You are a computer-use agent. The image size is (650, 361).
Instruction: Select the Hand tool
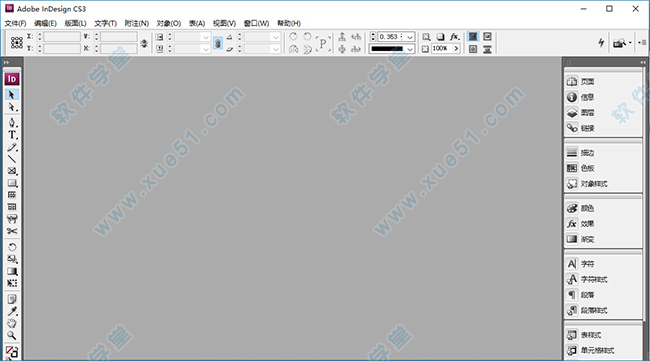pyautogui.click(x=12, y=323)
